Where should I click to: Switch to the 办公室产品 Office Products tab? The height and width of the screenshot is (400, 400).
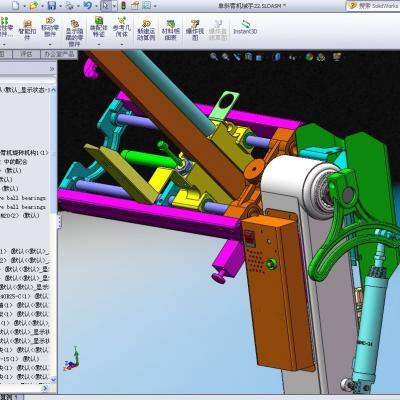click(x=59, y=54)
